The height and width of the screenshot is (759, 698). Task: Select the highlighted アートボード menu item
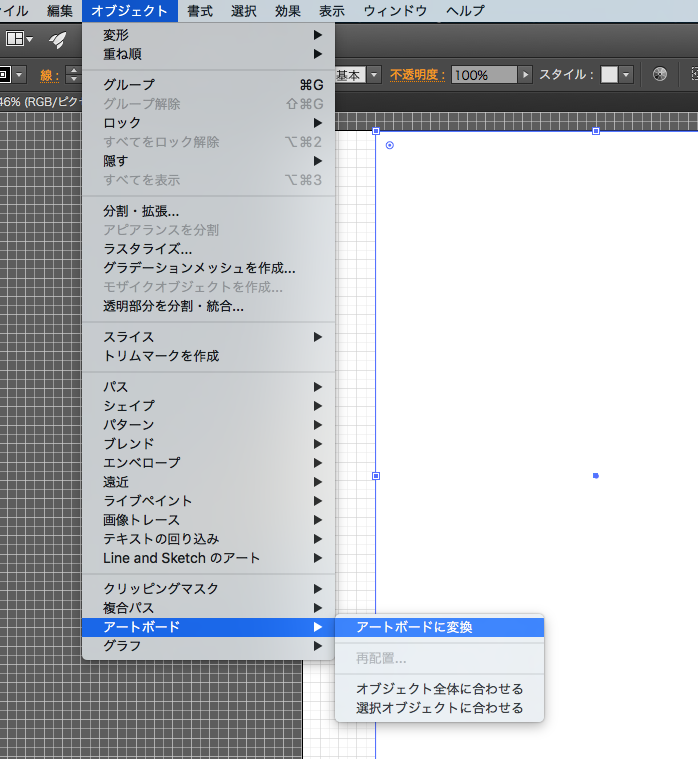click(x=209, y=627)
